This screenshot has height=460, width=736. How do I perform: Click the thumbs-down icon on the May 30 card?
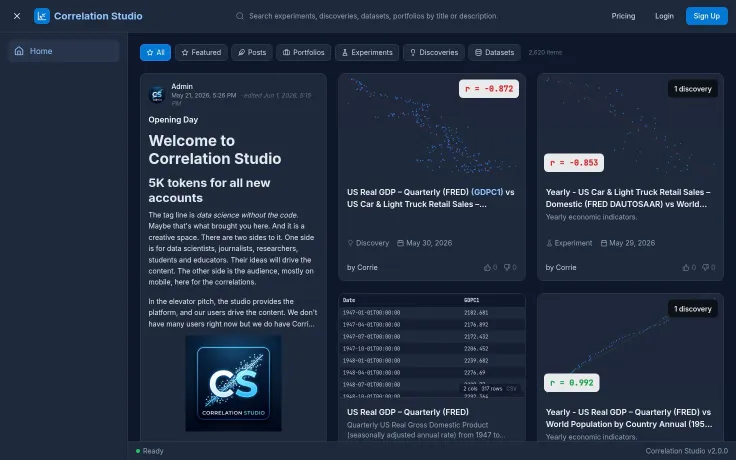(507, 268)
